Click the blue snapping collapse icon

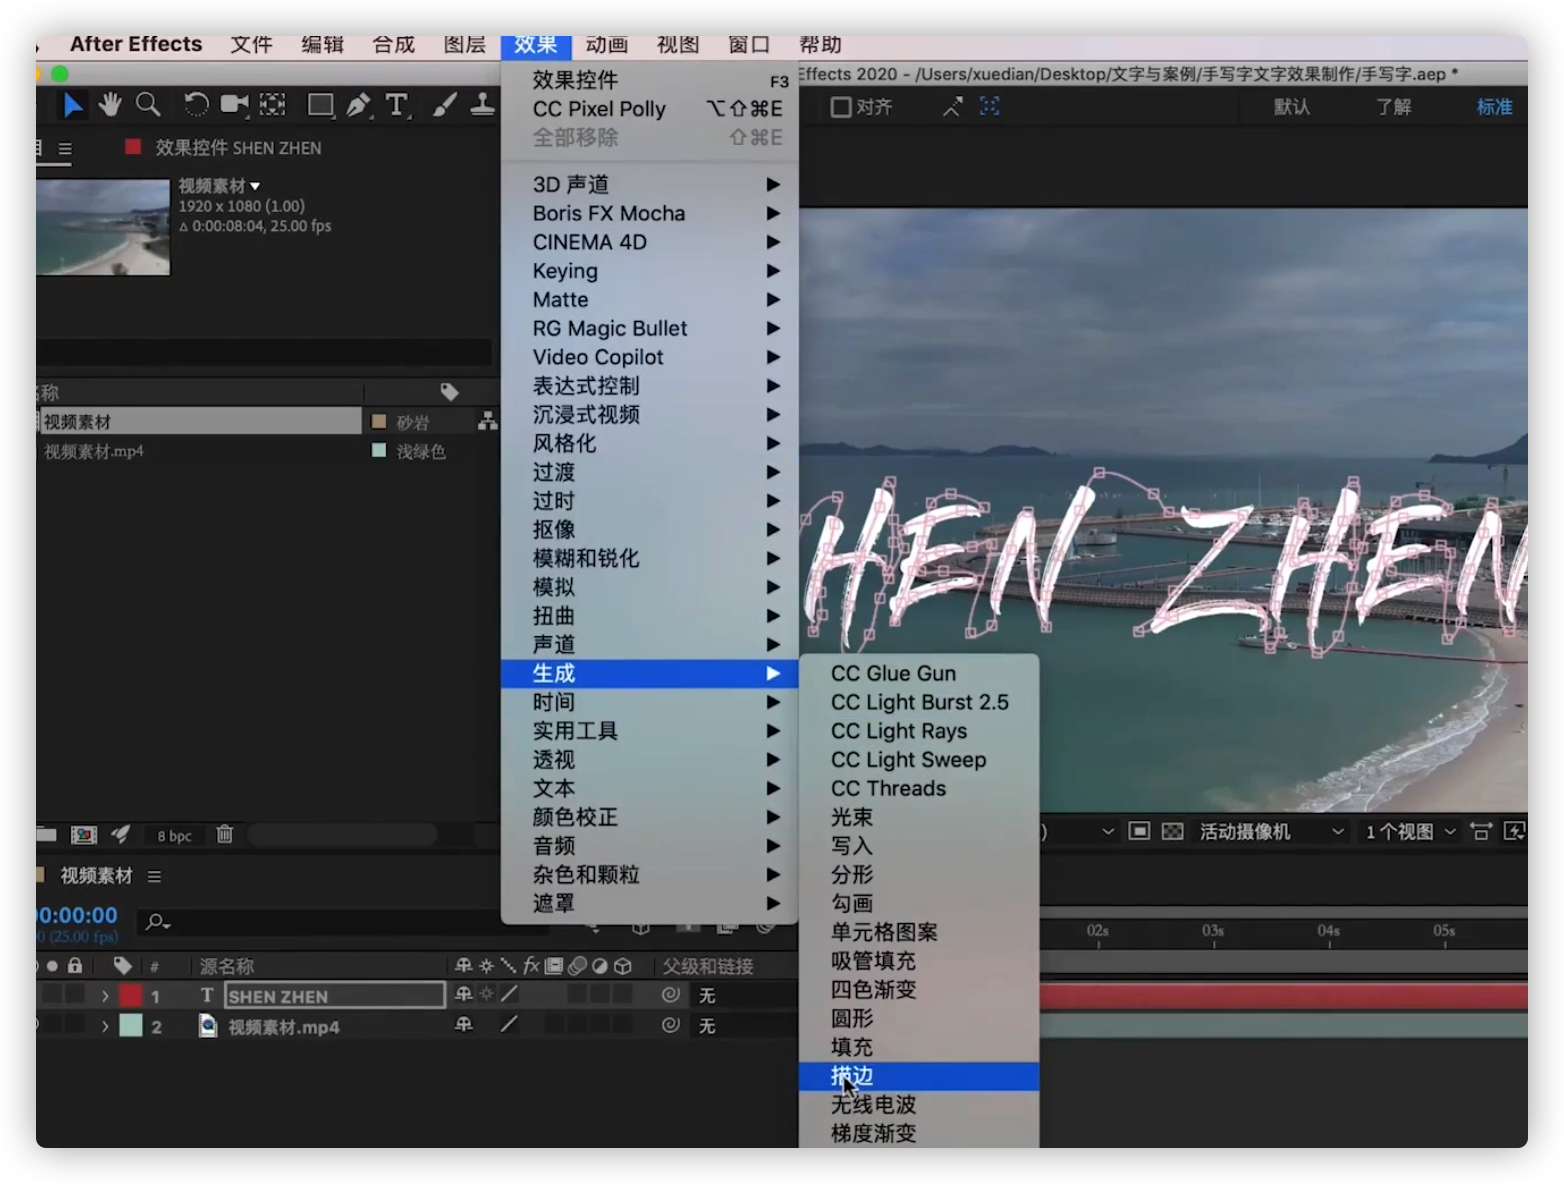[x=990, y=106]
